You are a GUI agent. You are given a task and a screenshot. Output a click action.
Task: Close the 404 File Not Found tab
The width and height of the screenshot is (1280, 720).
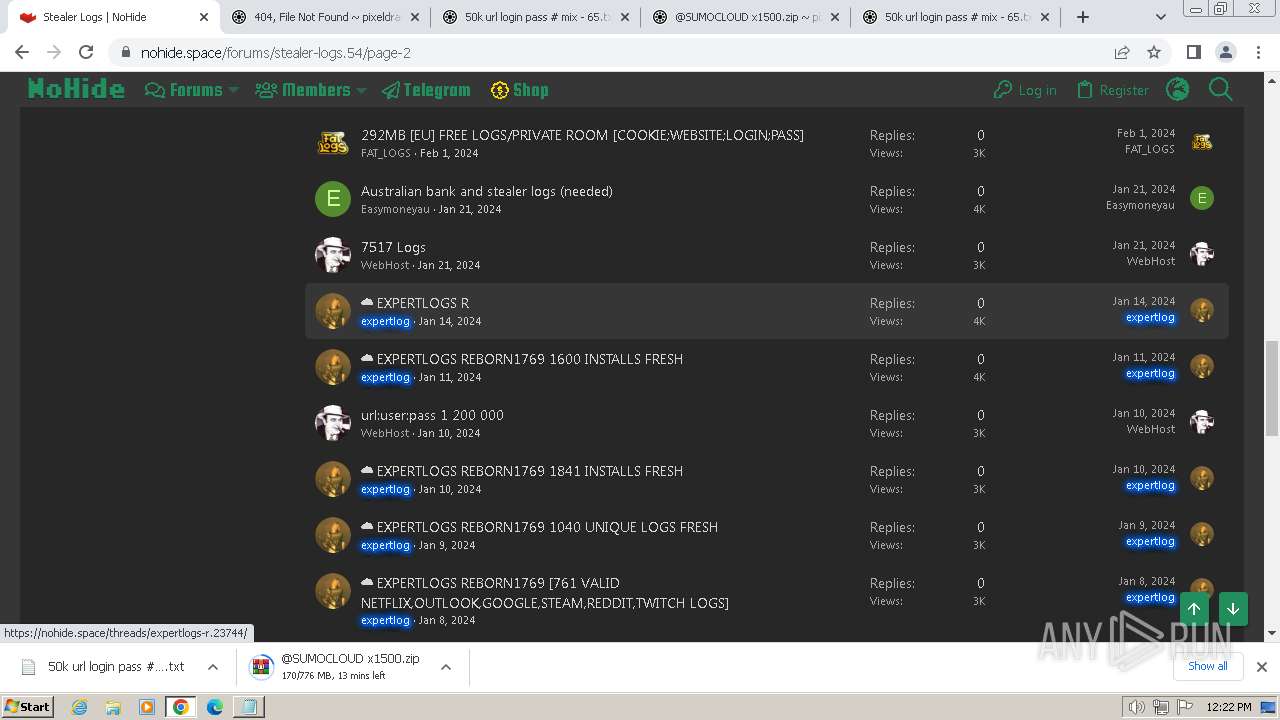coord(415,17)
